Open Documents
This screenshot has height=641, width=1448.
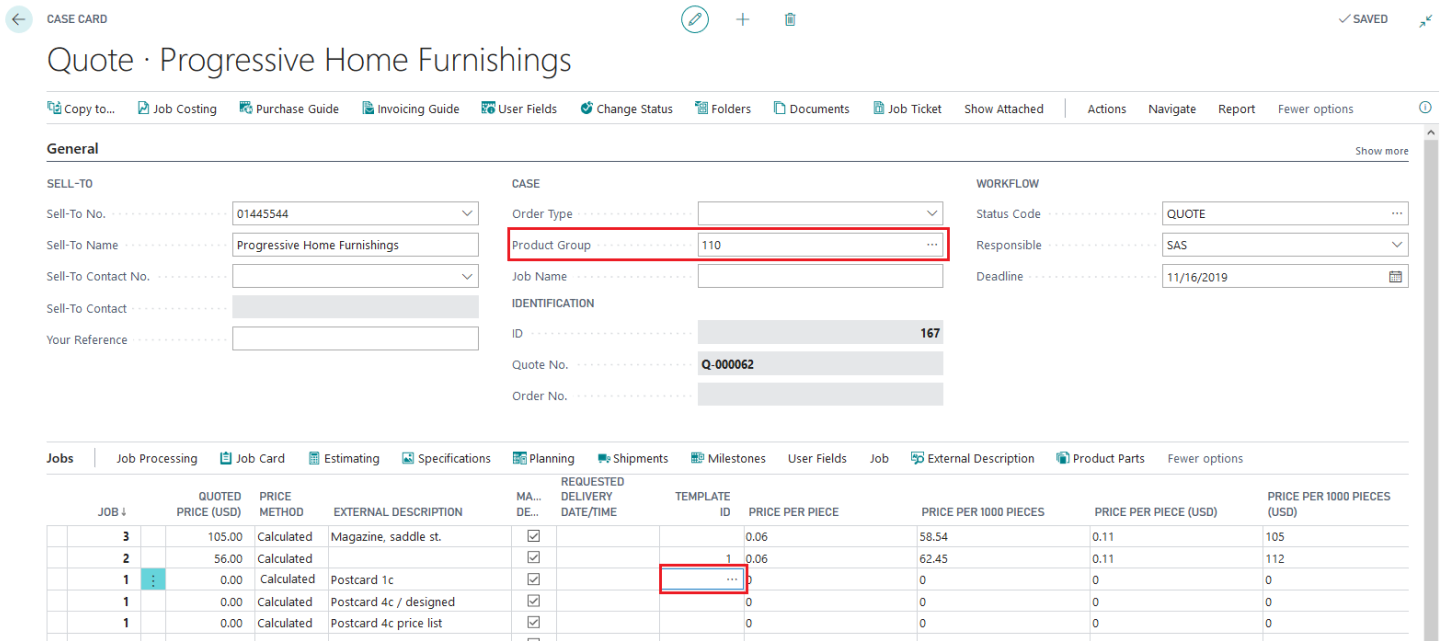click(x=811, y=109)
